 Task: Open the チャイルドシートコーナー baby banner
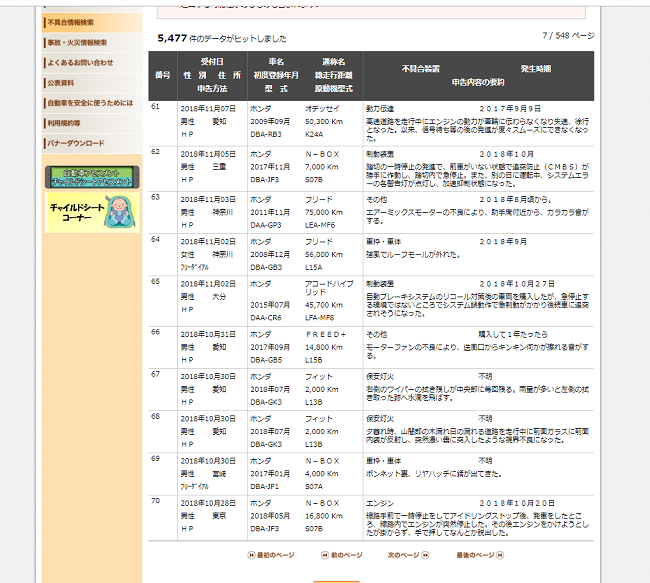92,212
